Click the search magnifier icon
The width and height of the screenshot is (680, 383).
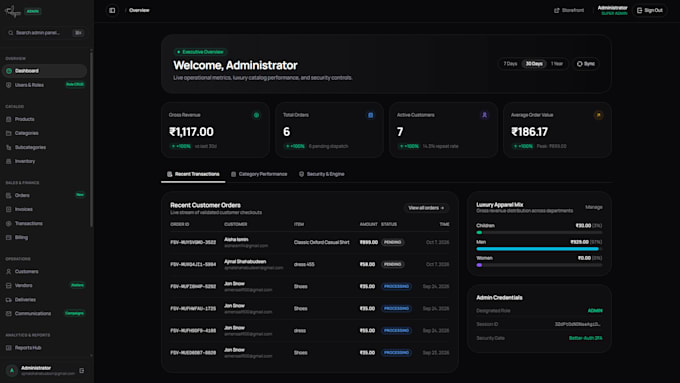click(x=10, y=33)
